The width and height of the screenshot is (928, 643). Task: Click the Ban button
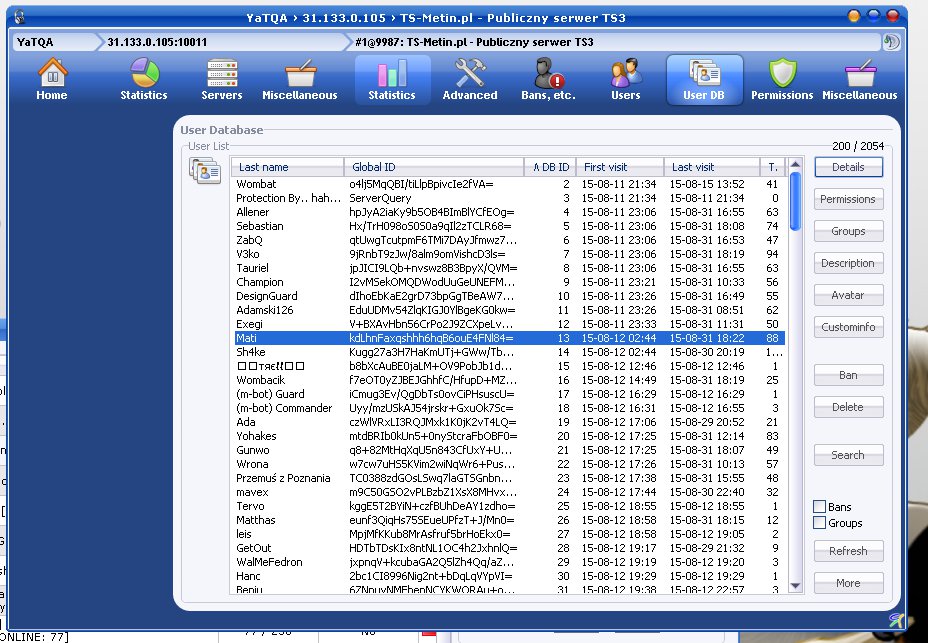(849, 375)
